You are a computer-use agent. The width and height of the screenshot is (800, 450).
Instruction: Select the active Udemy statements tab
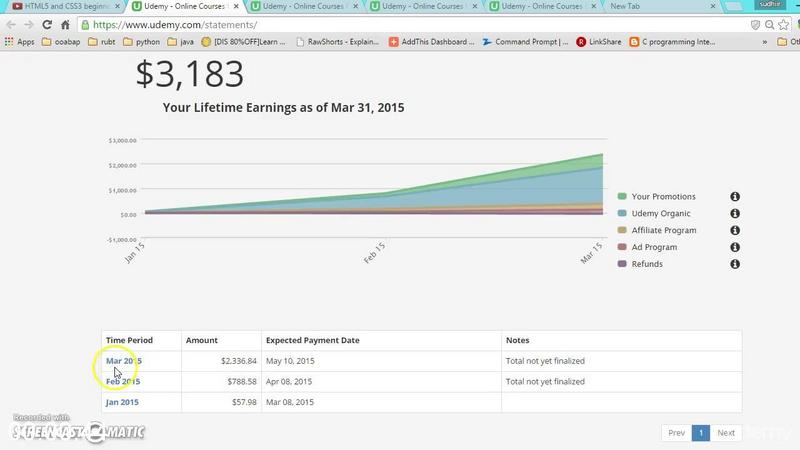pyautogui.click(x=183, y=6)
